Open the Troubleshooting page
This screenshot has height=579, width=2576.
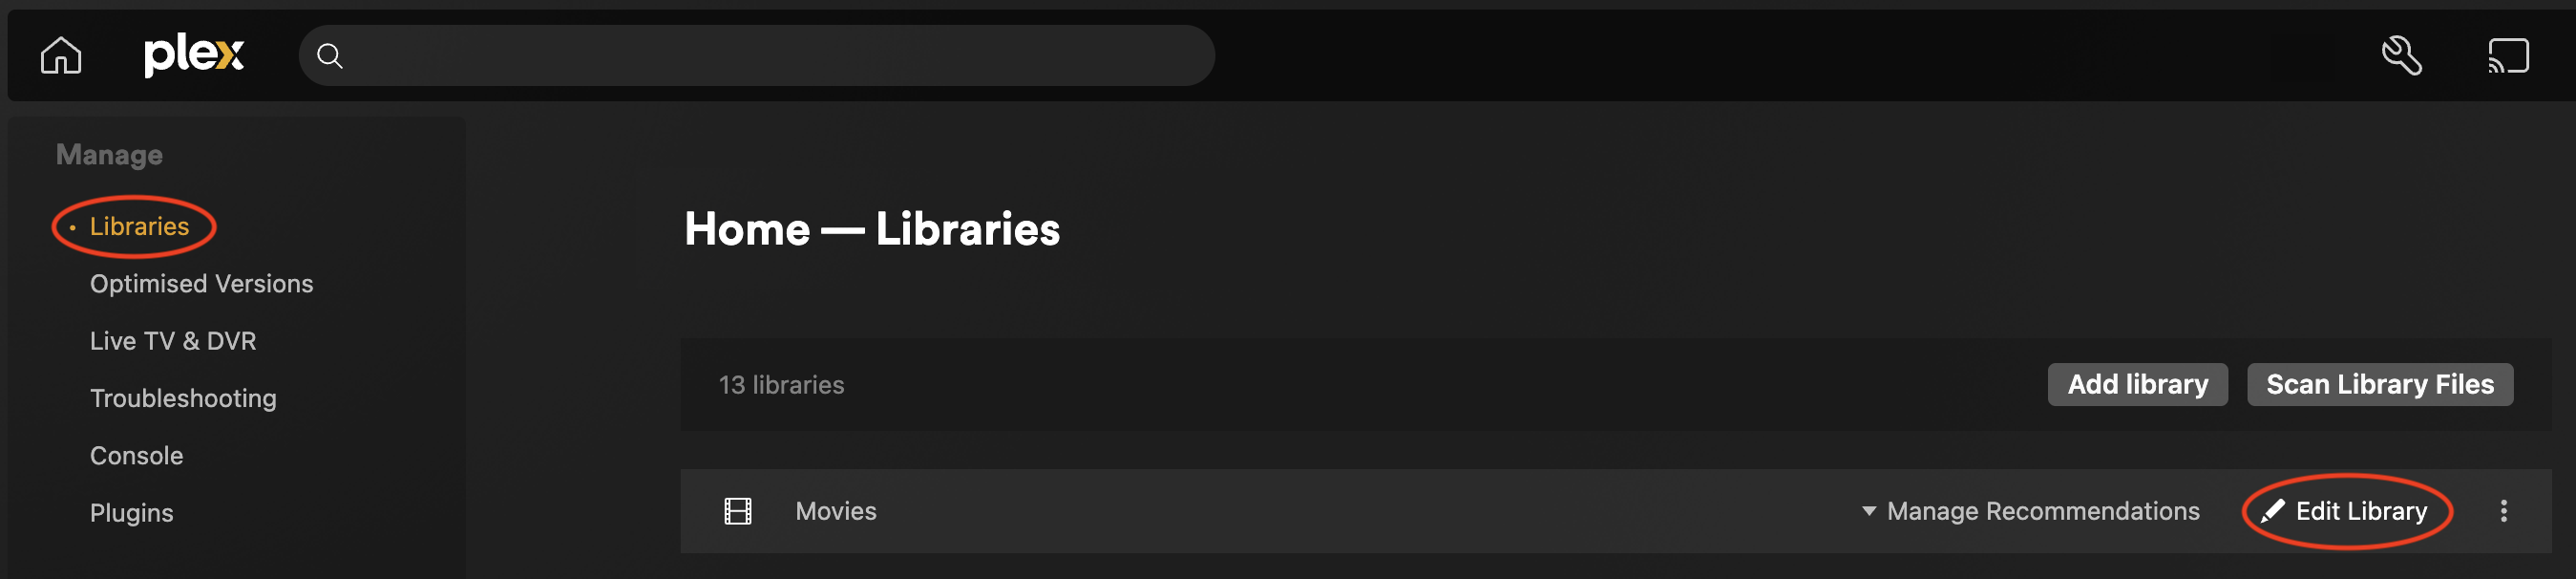pos(183,398)
